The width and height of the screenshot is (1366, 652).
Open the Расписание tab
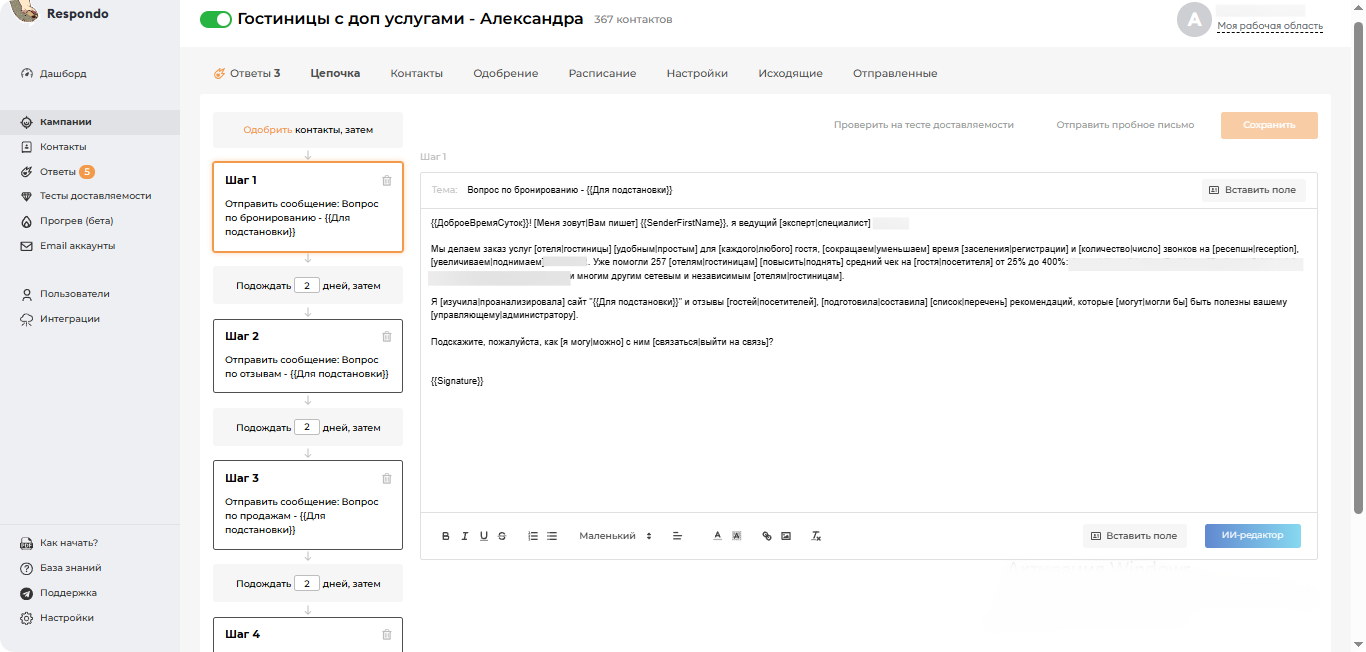coord(602,73)
